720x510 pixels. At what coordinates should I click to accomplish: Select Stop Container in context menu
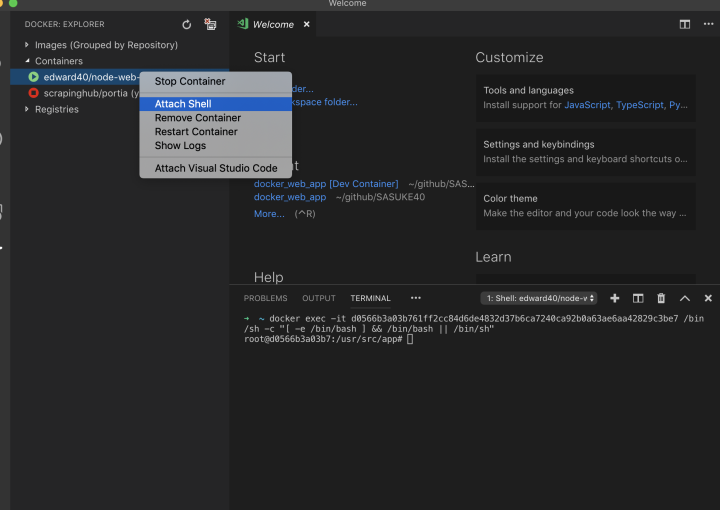coord(190,82)
